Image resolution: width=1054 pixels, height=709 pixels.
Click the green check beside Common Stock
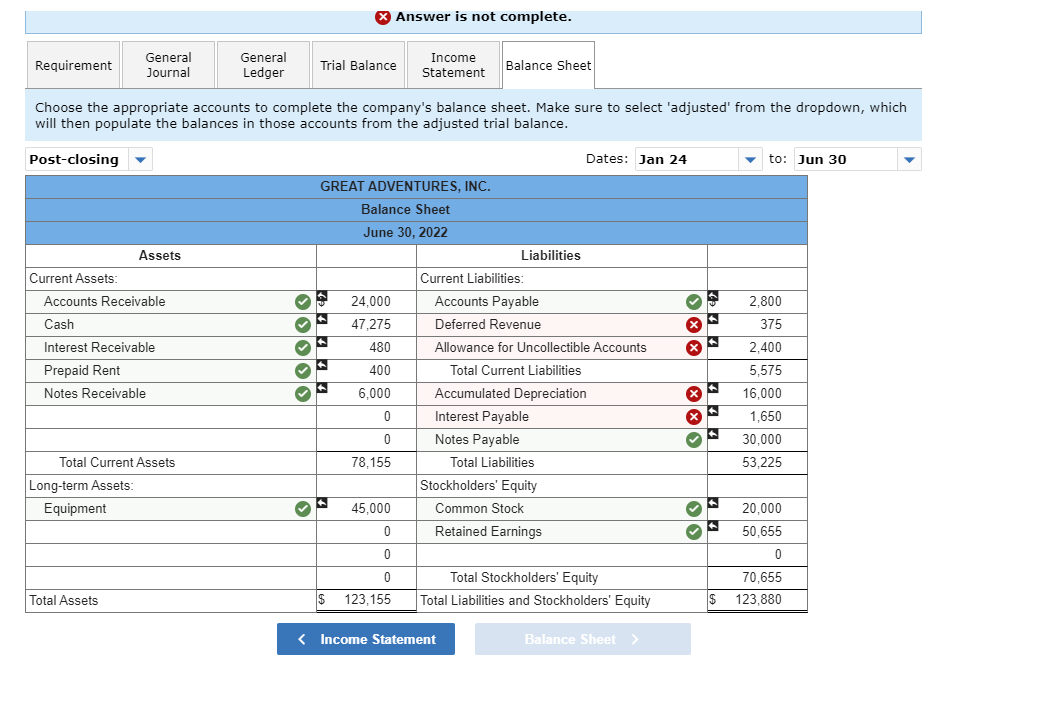694,509
